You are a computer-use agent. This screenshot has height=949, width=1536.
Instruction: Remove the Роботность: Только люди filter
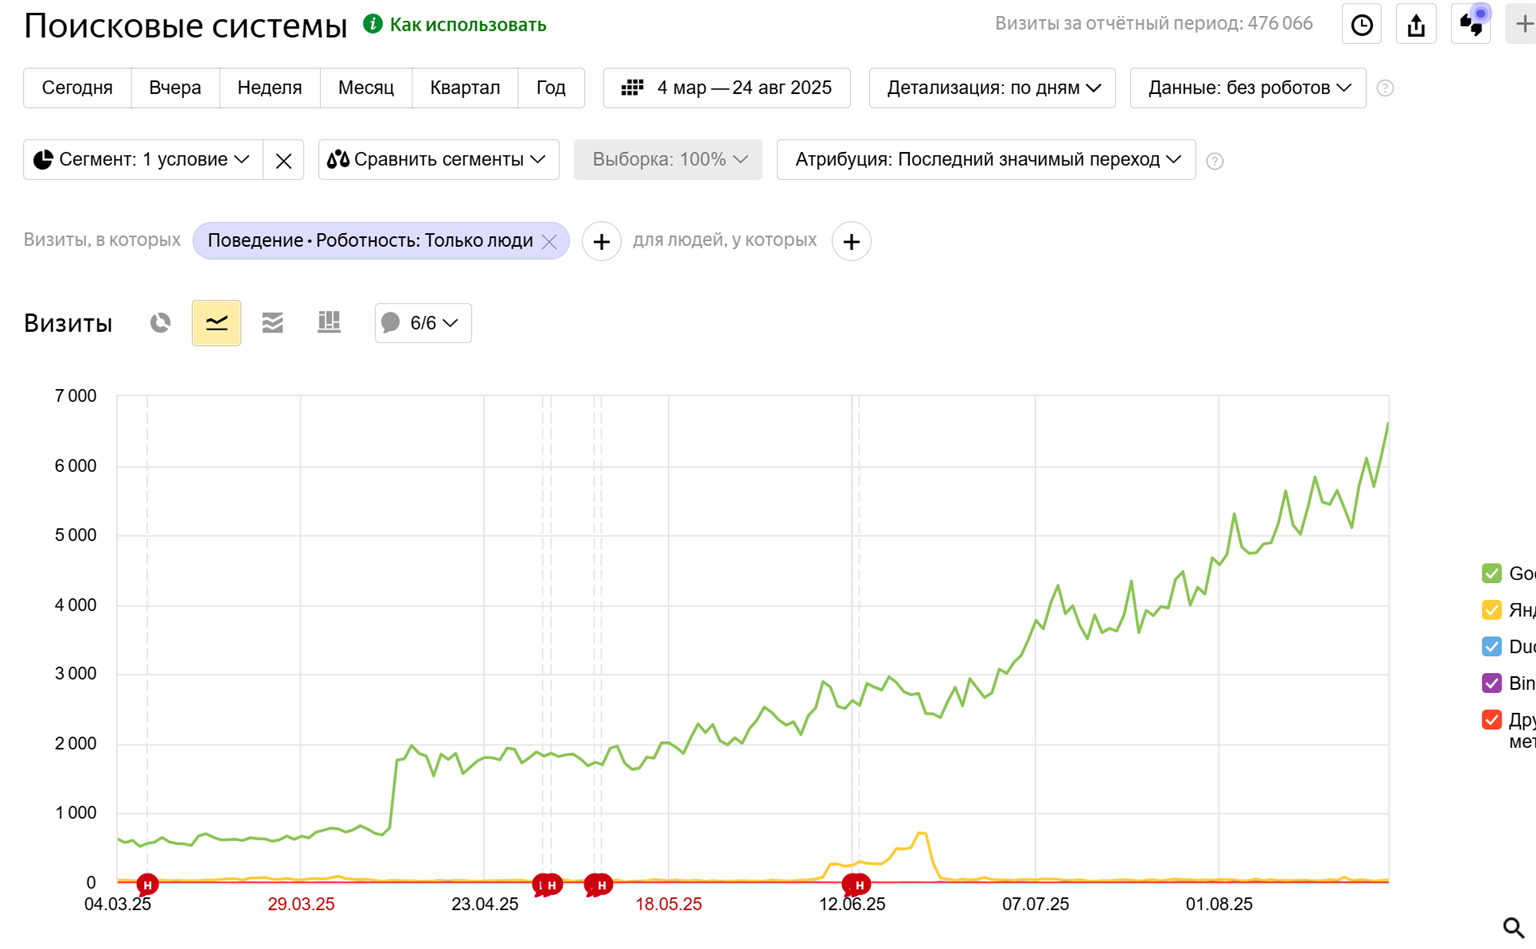click(549, 242)
